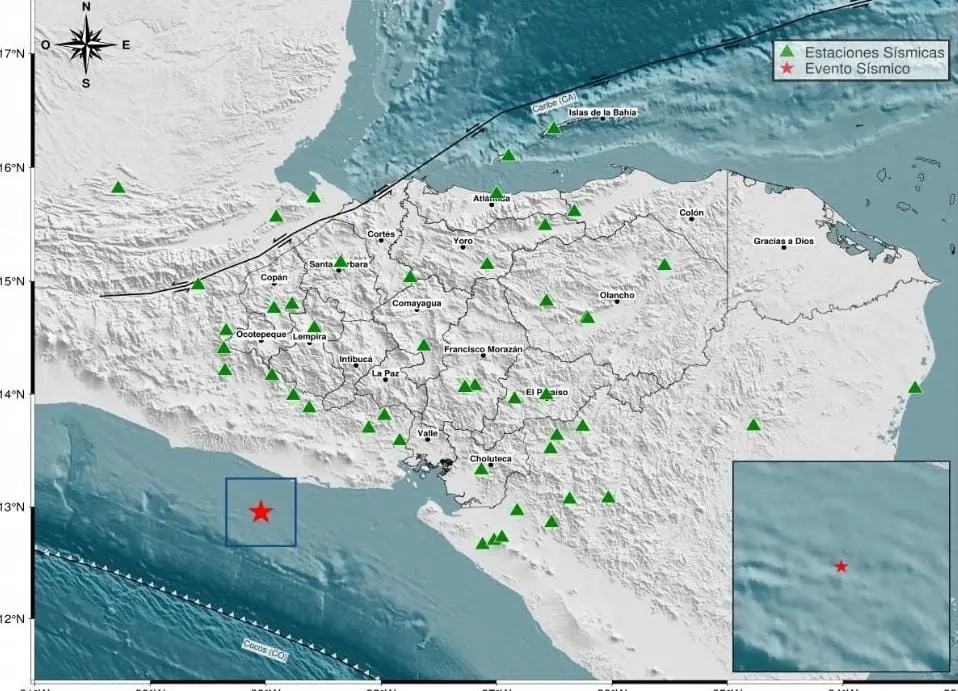Select the station triangle at Santa Barbara
The image size is (958, 691).
340,261
